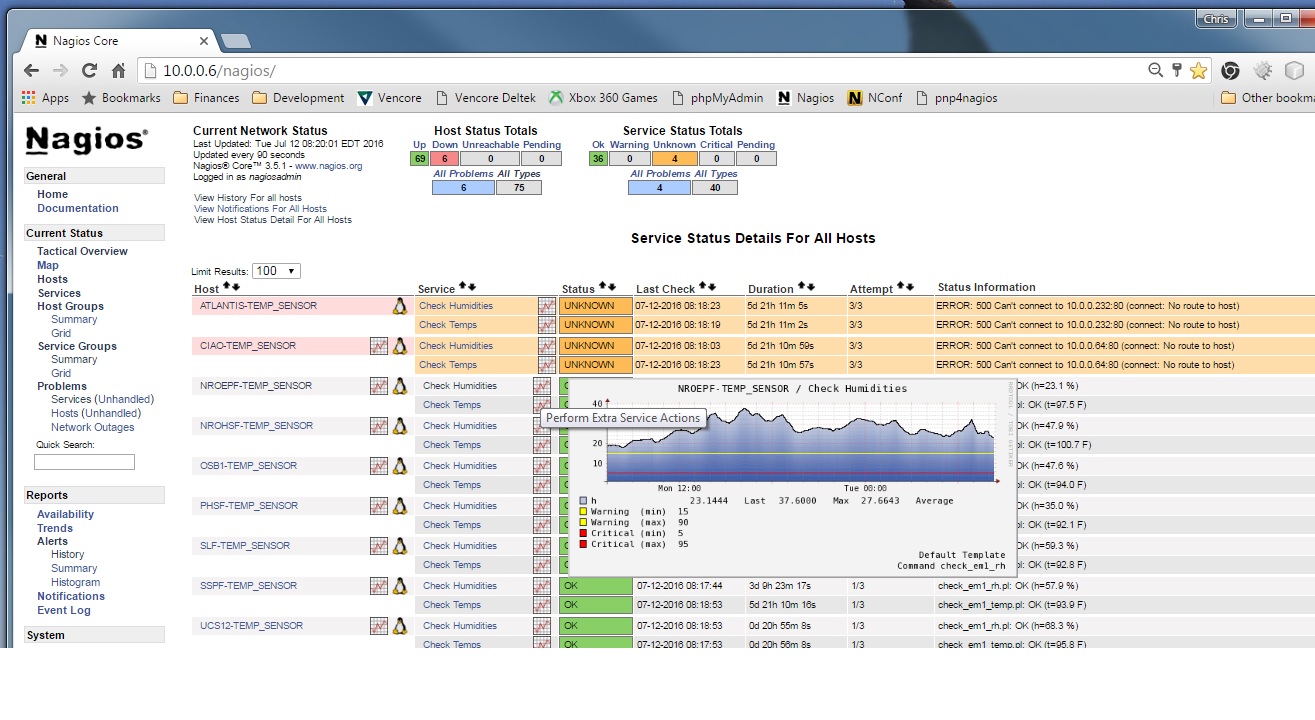Click the graph icon for ATLANTIS Check Humidities
Viewport: 1315px width, 720px height.
[x=546, y=306]
